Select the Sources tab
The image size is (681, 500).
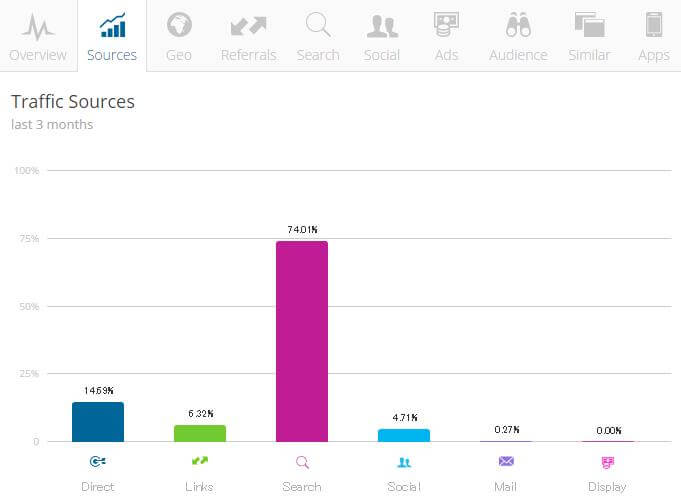112,36
